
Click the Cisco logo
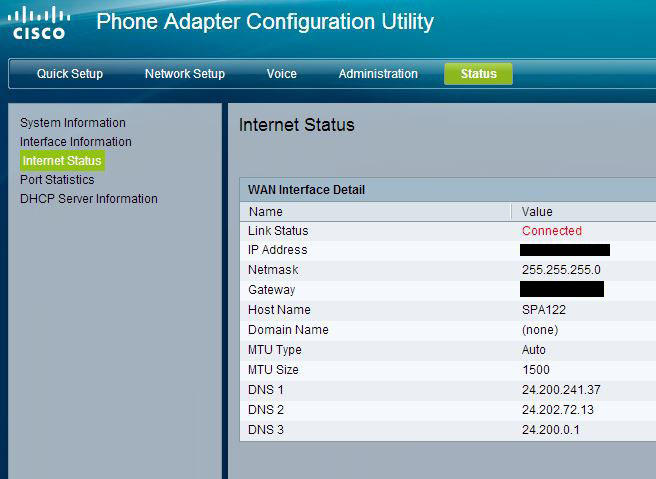point(40,23)
